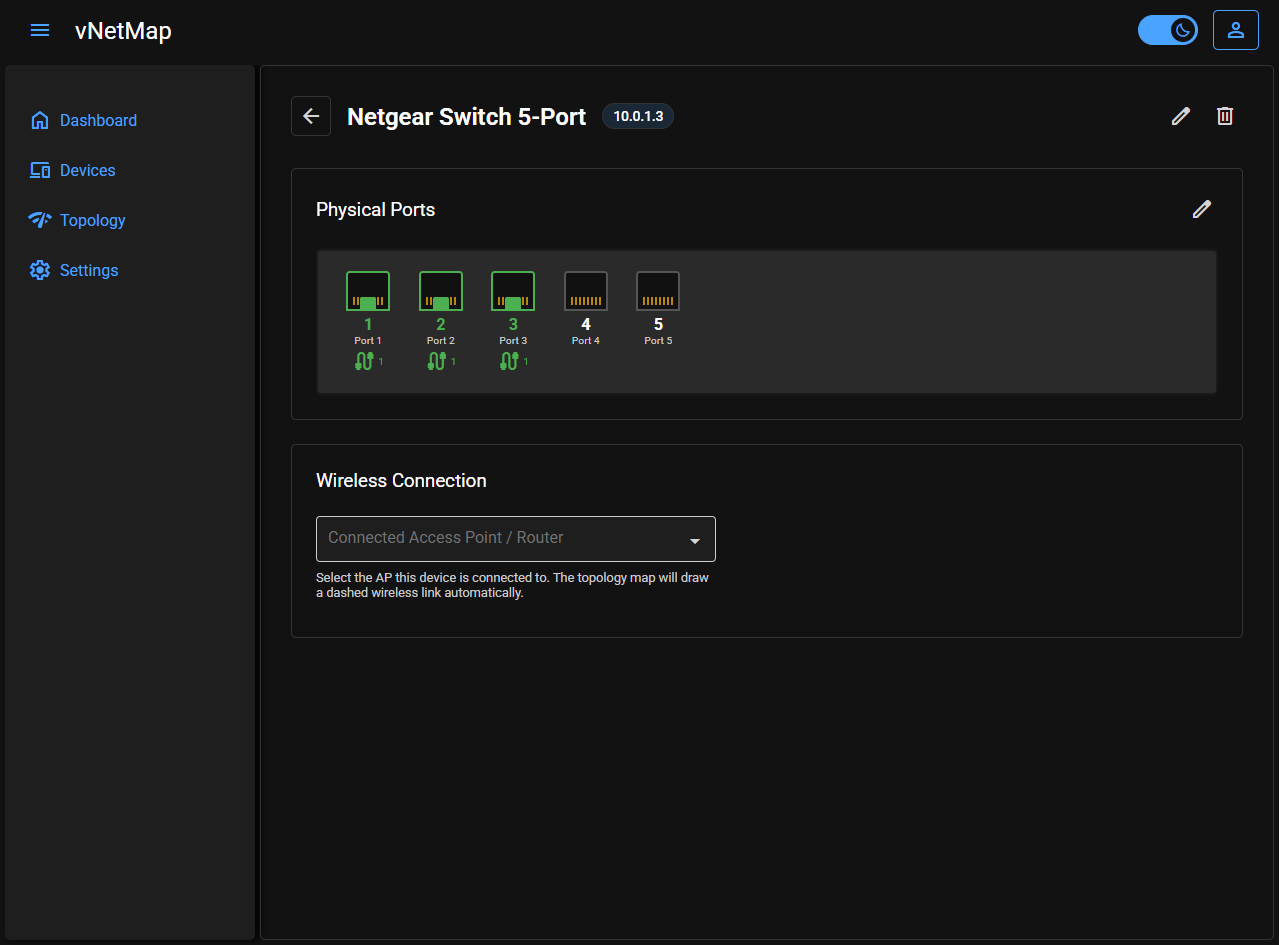
Task: Click the Devices sidebar icon
Action: (x=40, y=170)
